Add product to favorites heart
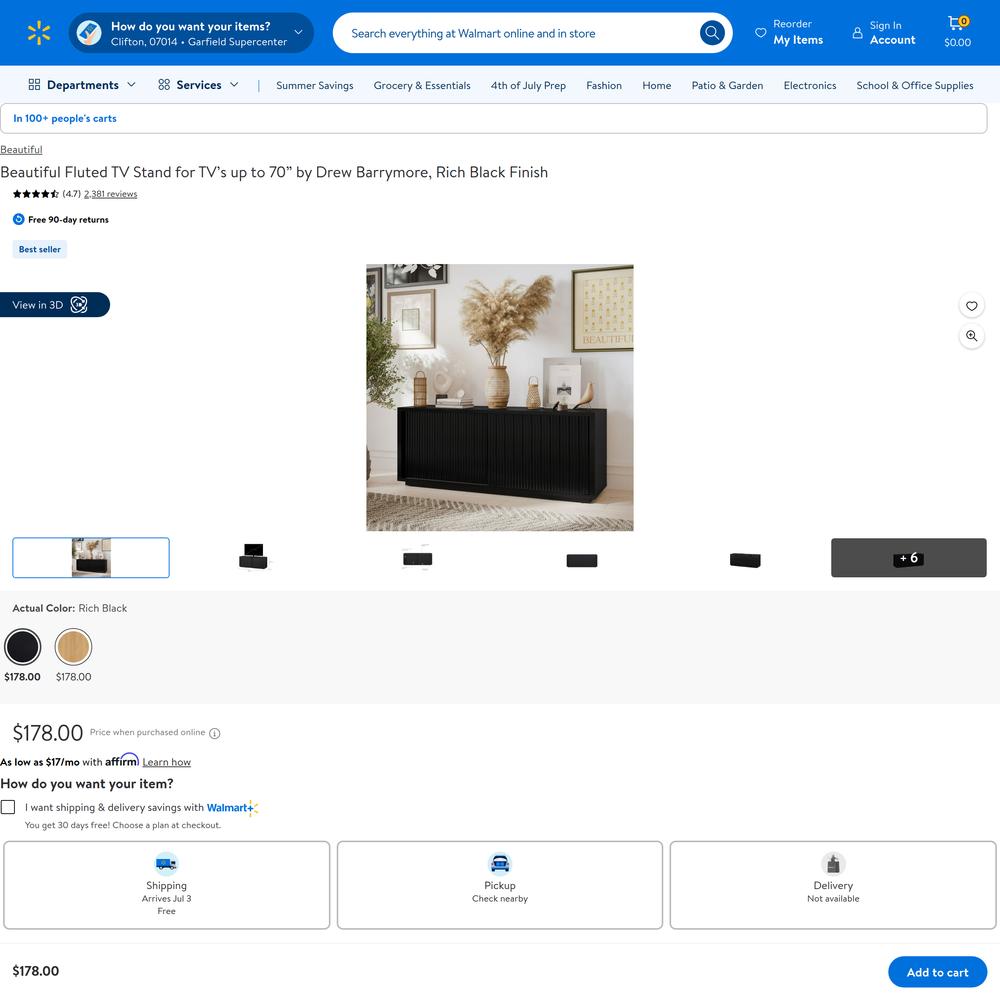This screenshot has height=1000, width=1000. pyautogui.click(x=971, y=306)
